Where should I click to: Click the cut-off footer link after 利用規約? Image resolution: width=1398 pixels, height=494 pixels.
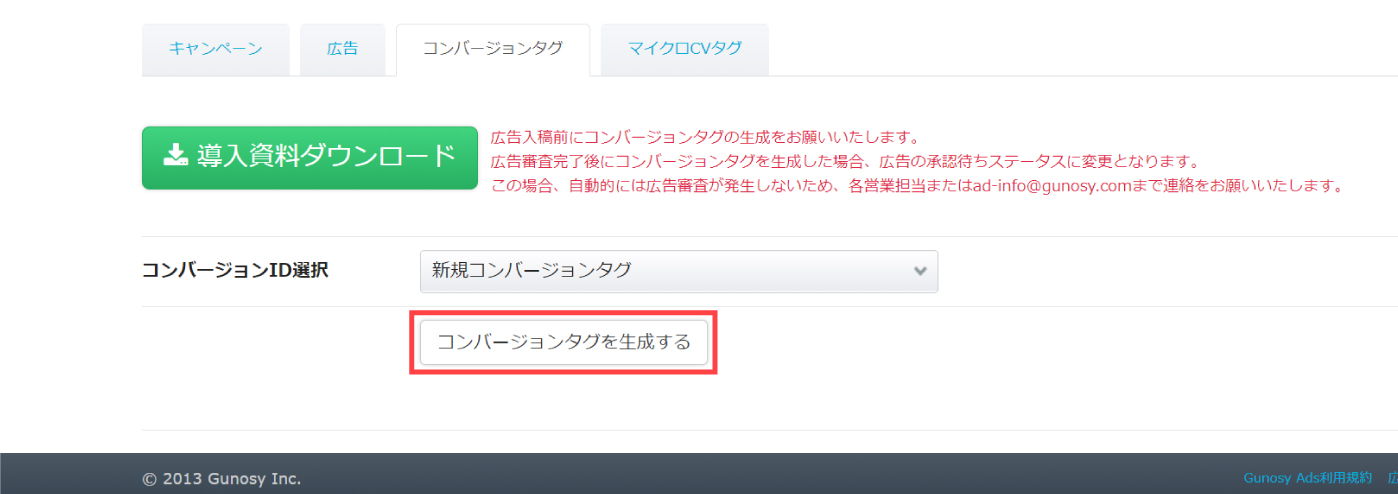point(1392,478)
